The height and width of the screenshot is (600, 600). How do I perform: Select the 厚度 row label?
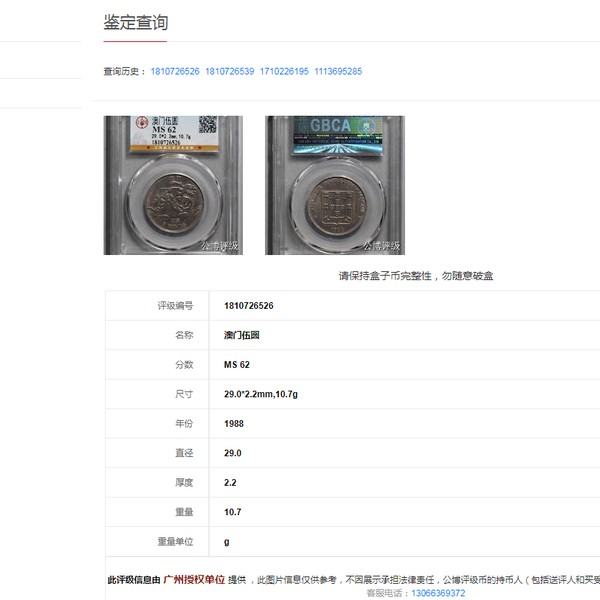(x=184, y=483)
